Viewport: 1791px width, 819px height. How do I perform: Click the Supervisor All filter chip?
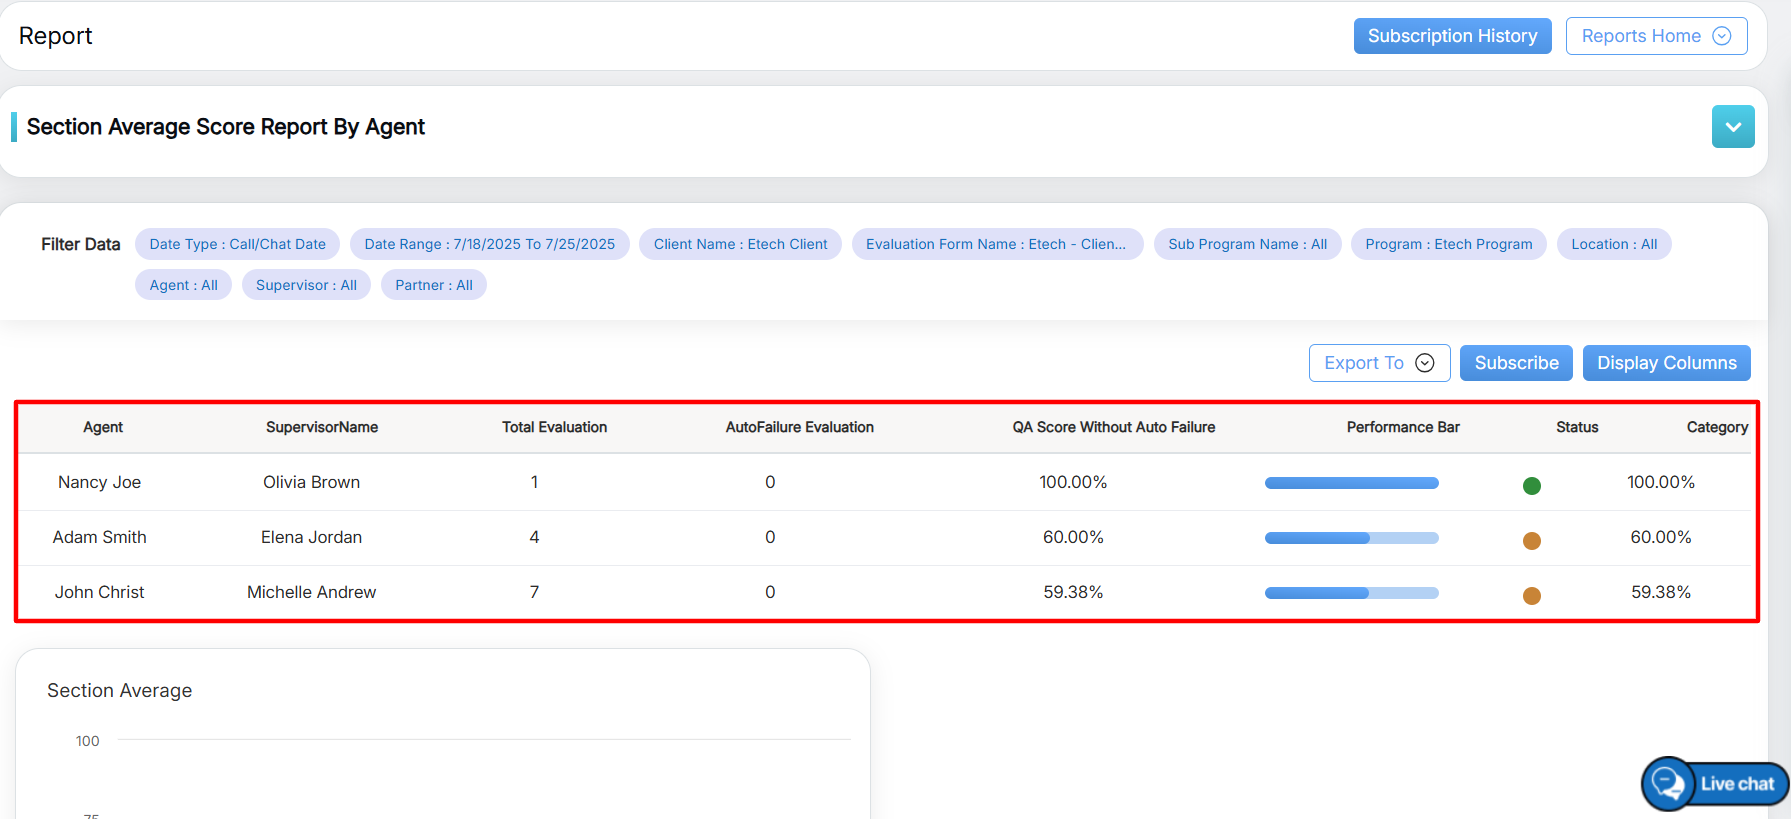pyautogui.click(x=306, y=285)
